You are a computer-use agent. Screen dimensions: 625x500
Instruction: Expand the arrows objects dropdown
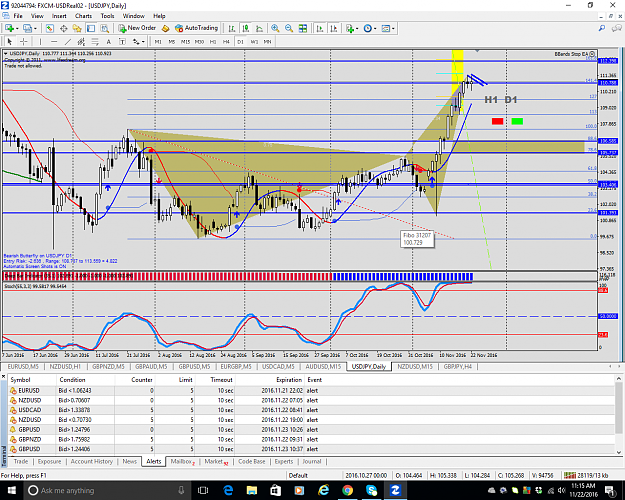[143, 41]
